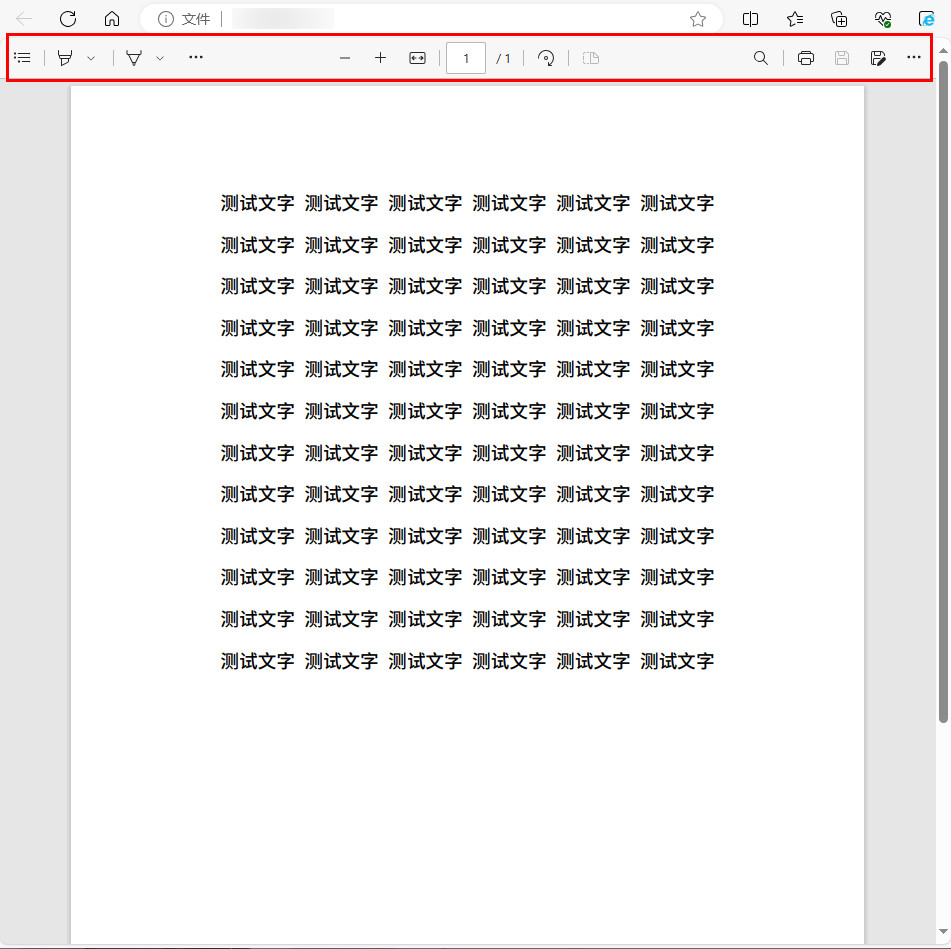
Task: Go to browser home page icon
Action: click(x=112, y=19)
